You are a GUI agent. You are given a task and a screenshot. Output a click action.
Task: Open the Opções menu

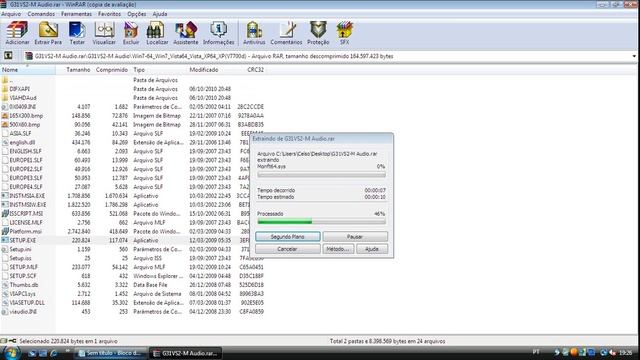point(137,14)
